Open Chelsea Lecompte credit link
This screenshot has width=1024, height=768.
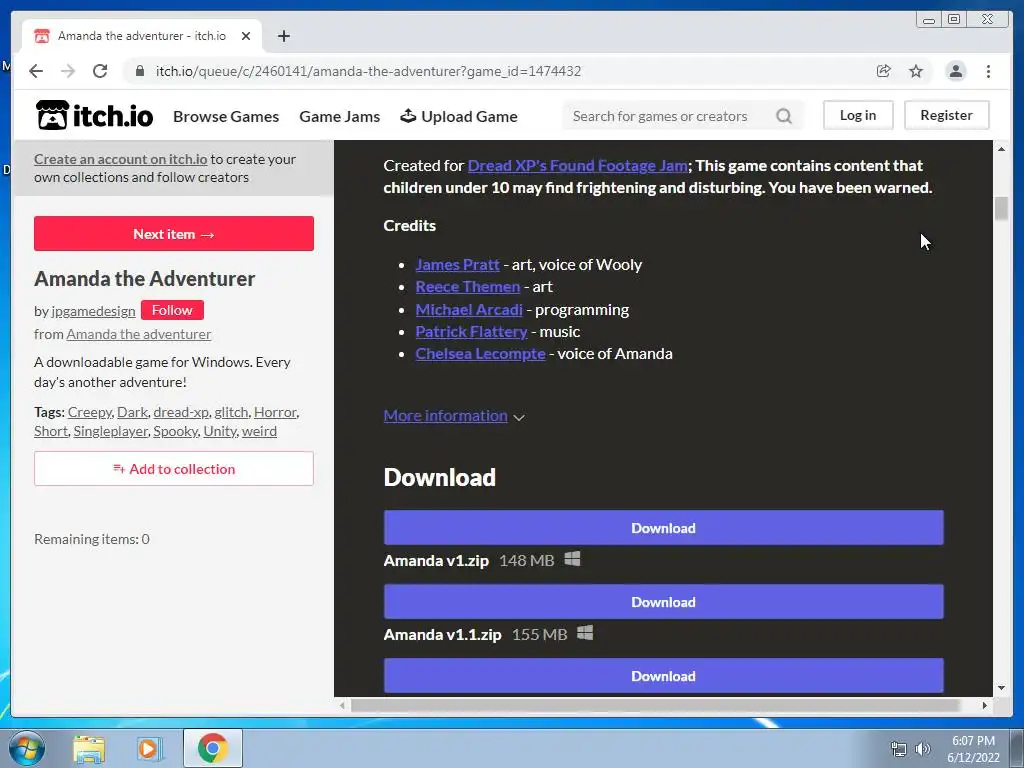(481, 353)
